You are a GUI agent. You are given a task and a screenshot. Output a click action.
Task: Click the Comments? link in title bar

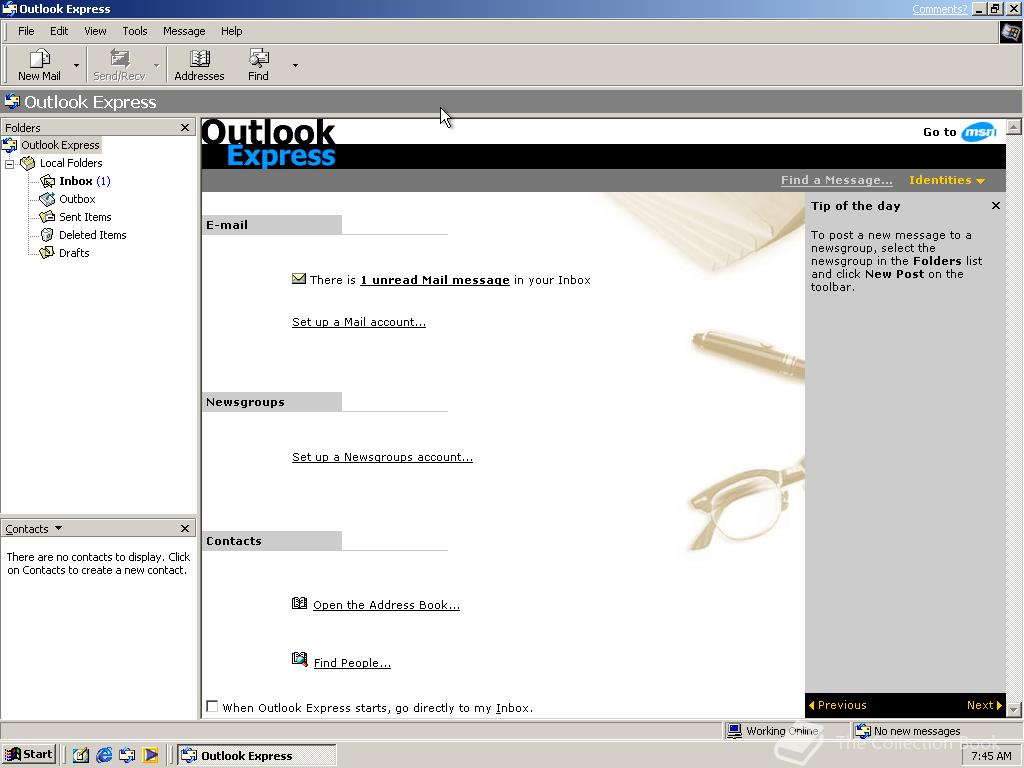[939, 9]
